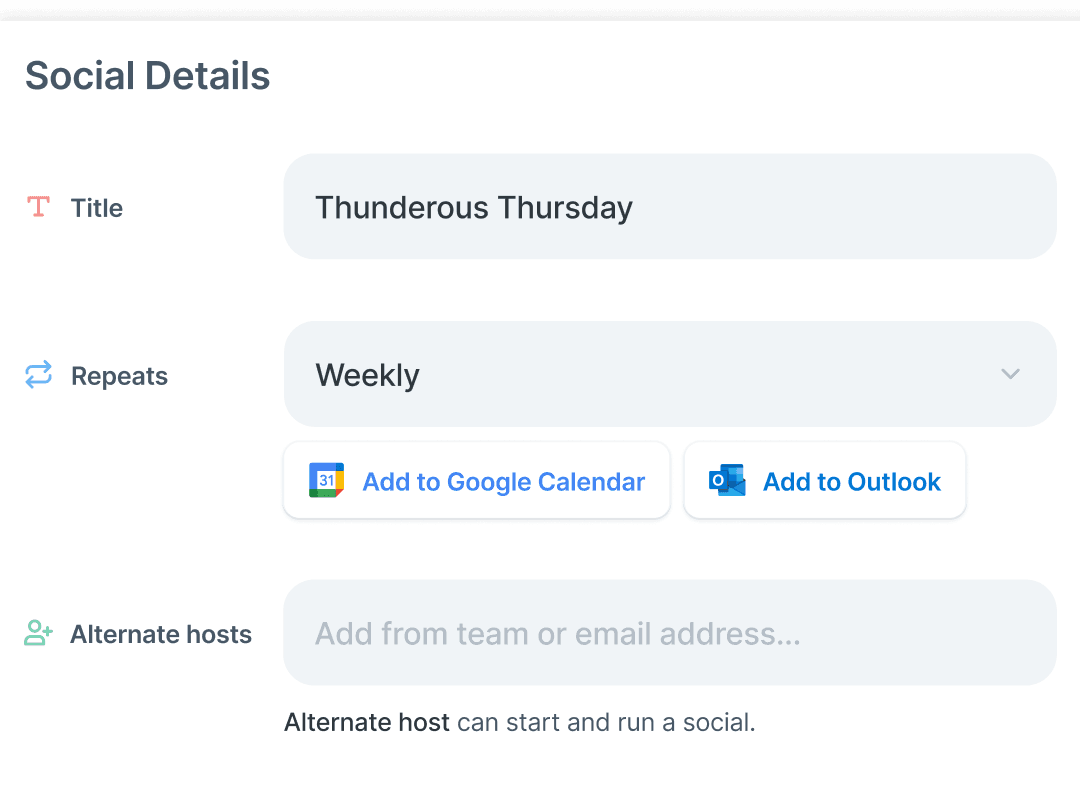This screenshot has height=794, width=1080.
Task: Click the "Add to Google Calendar" link text
Action: [x=503, y=481]
